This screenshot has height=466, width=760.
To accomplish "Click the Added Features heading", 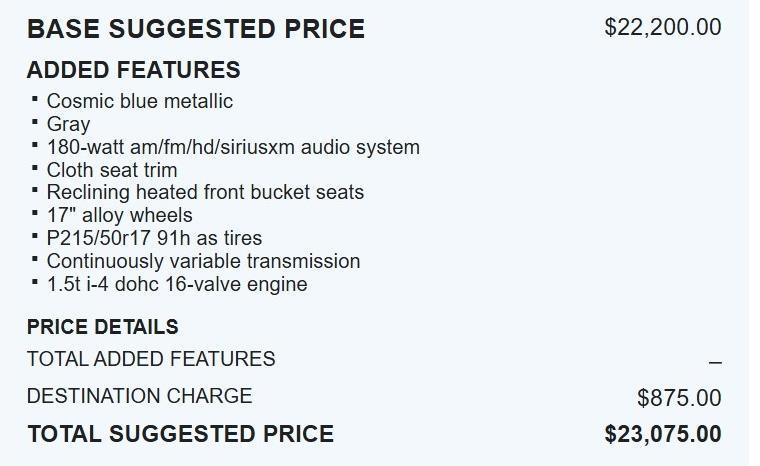I will click(x=133, y=70).
